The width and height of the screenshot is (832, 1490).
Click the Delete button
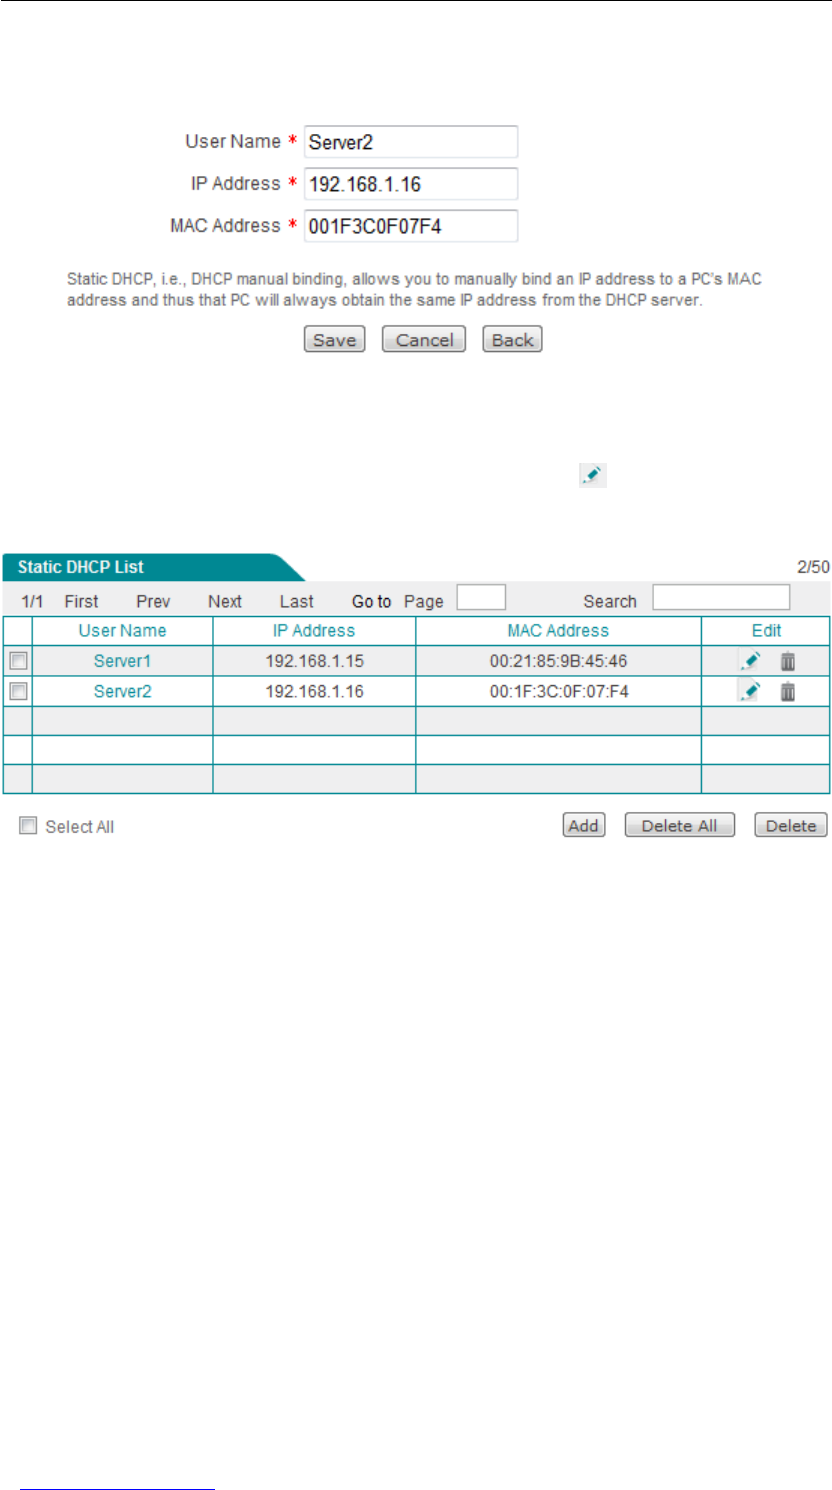pos(791,825)
